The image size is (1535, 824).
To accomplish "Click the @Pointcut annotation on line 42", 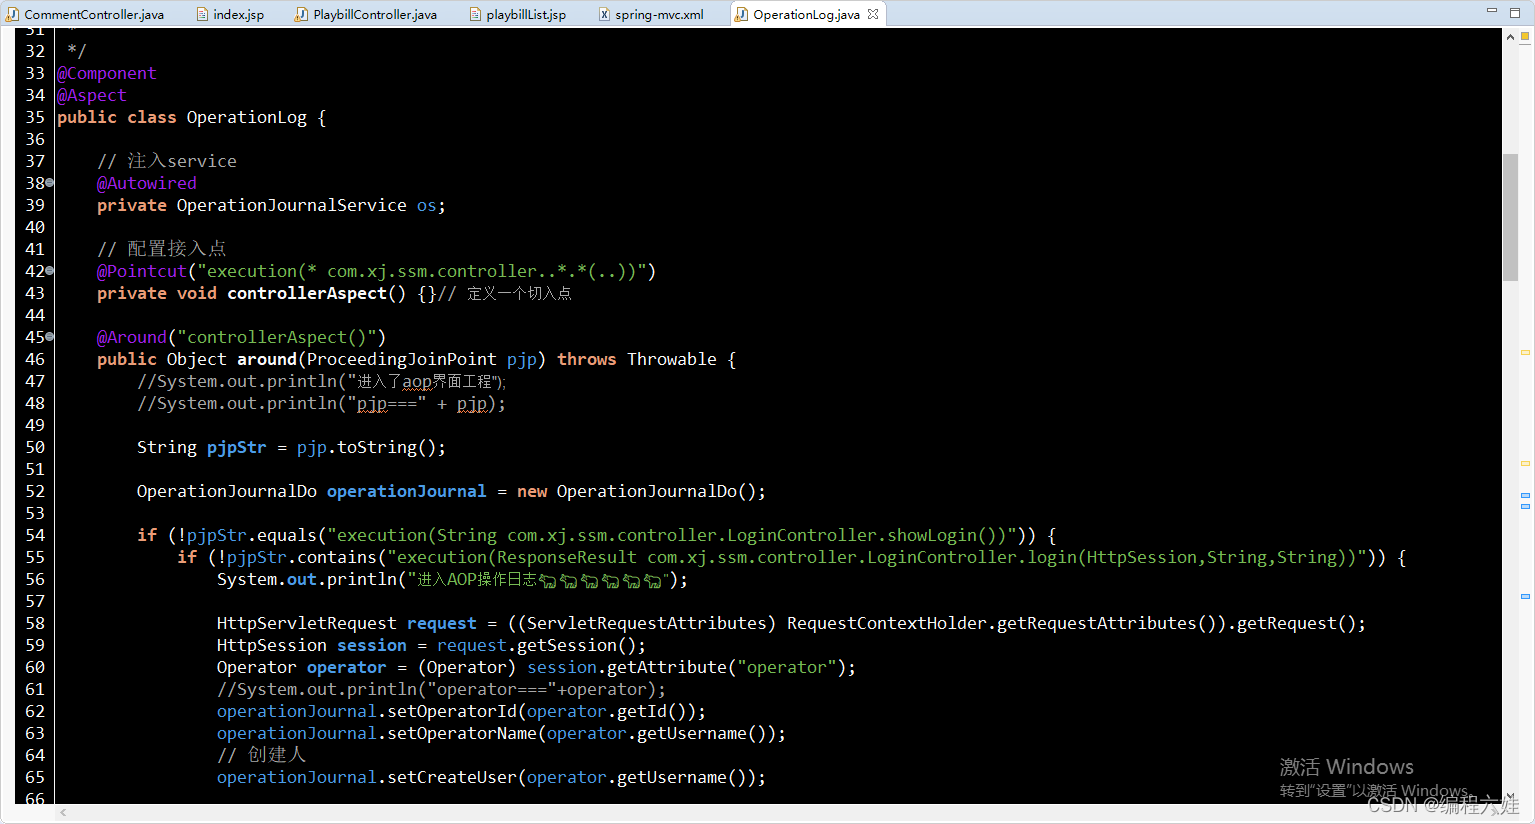I will (142, 271).
